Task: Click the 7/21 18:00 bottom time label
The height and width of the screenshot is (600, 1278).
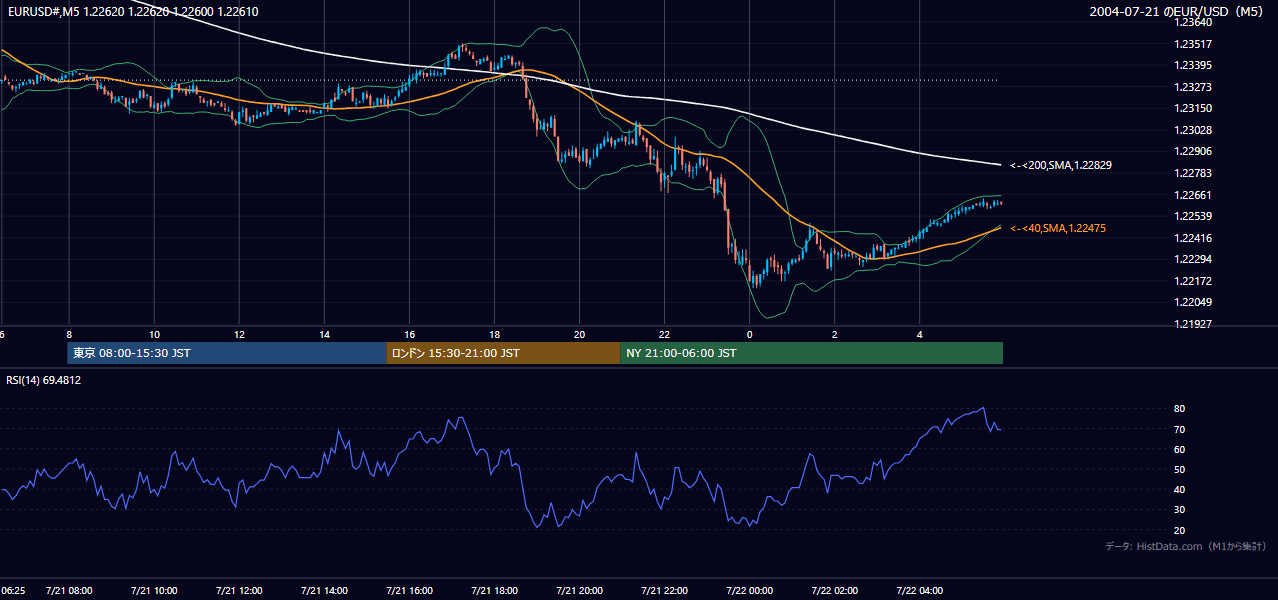Action: click(x=494, y=591)
